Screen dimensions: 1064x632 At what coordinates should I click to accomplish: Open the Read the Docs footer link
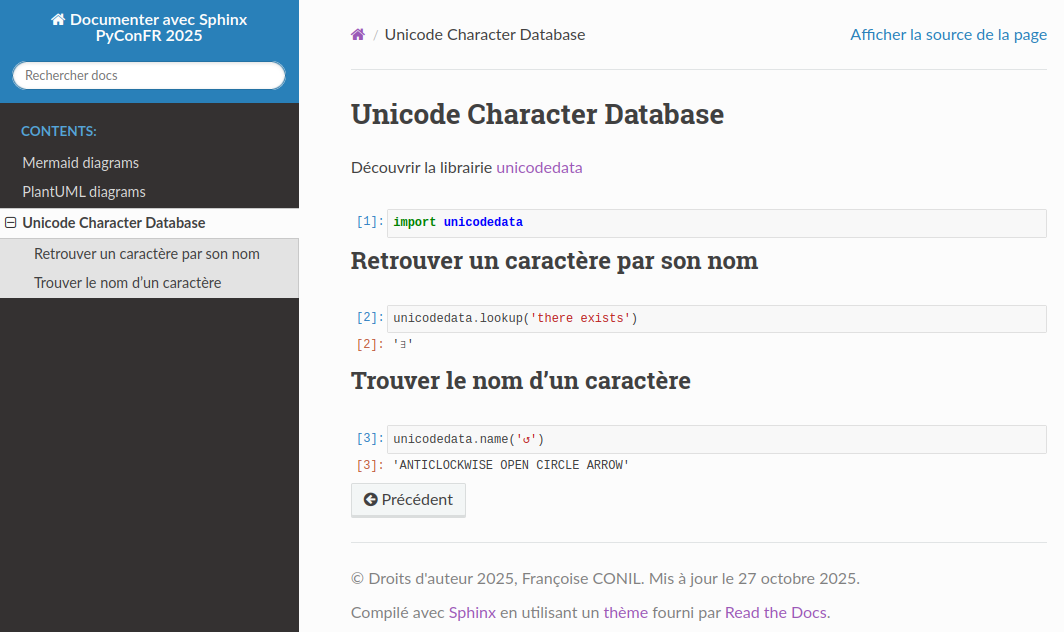(x=776, y=613)
